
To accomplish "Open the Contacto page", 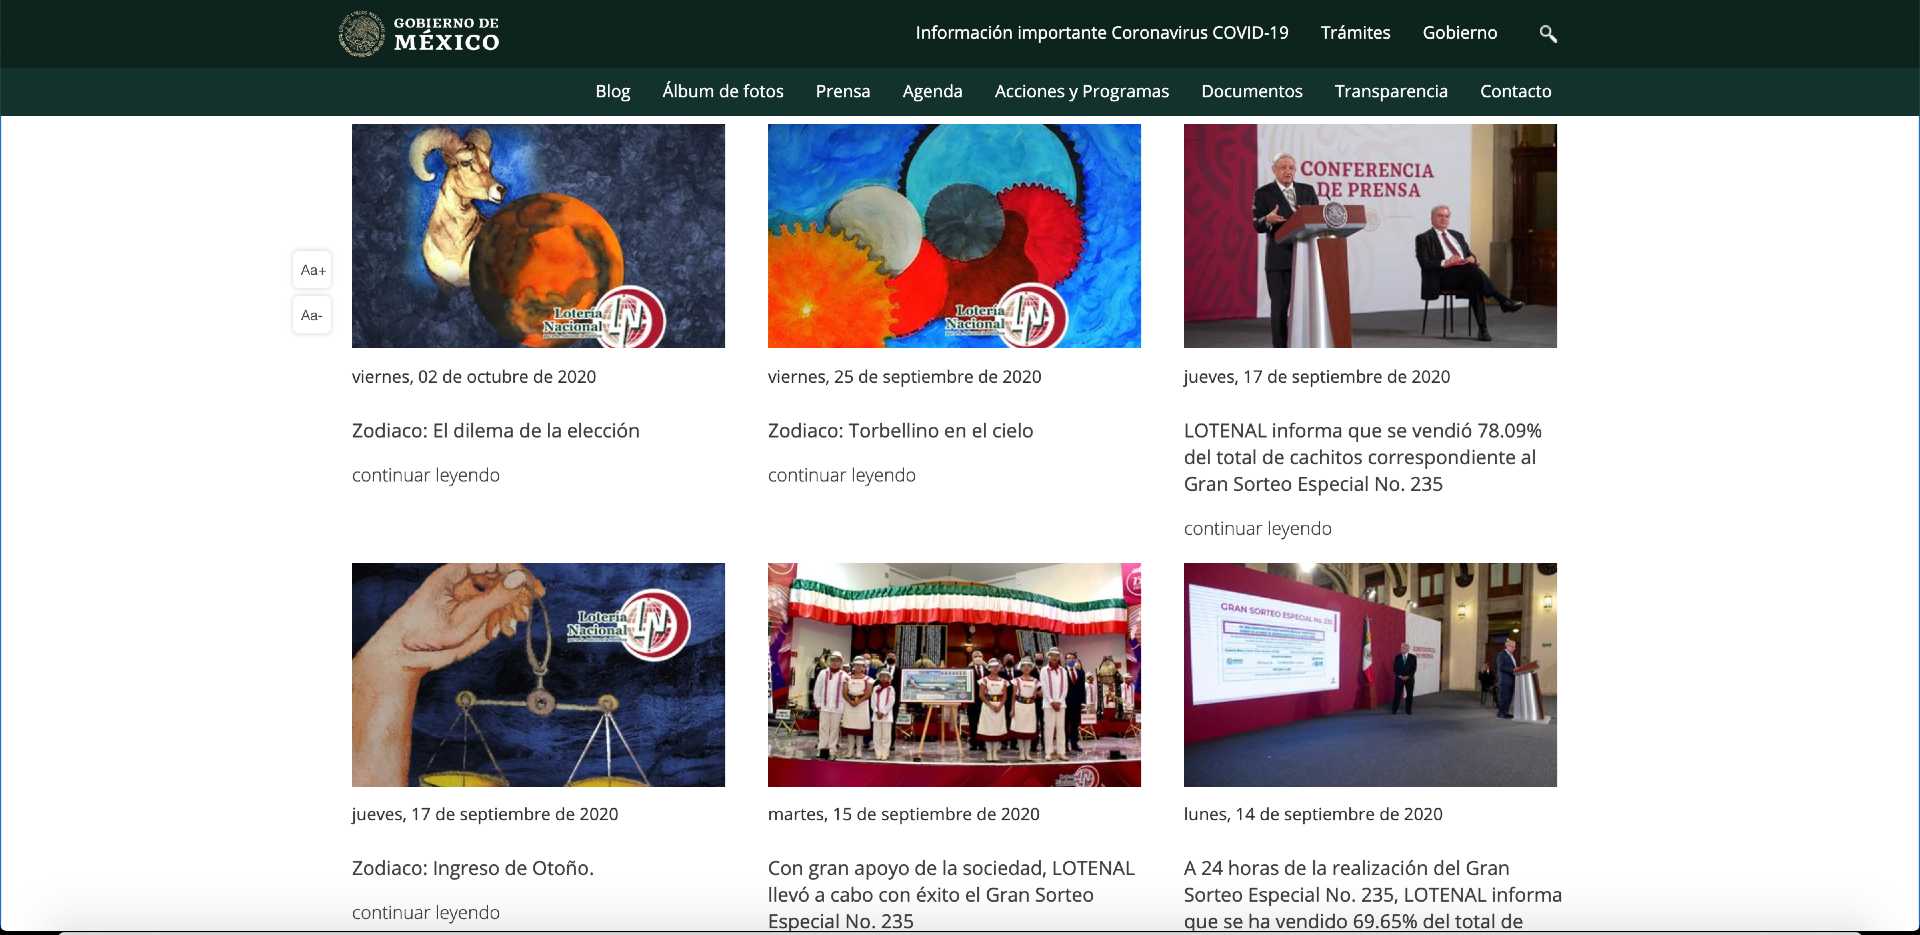I will (x=1516, y=91).
